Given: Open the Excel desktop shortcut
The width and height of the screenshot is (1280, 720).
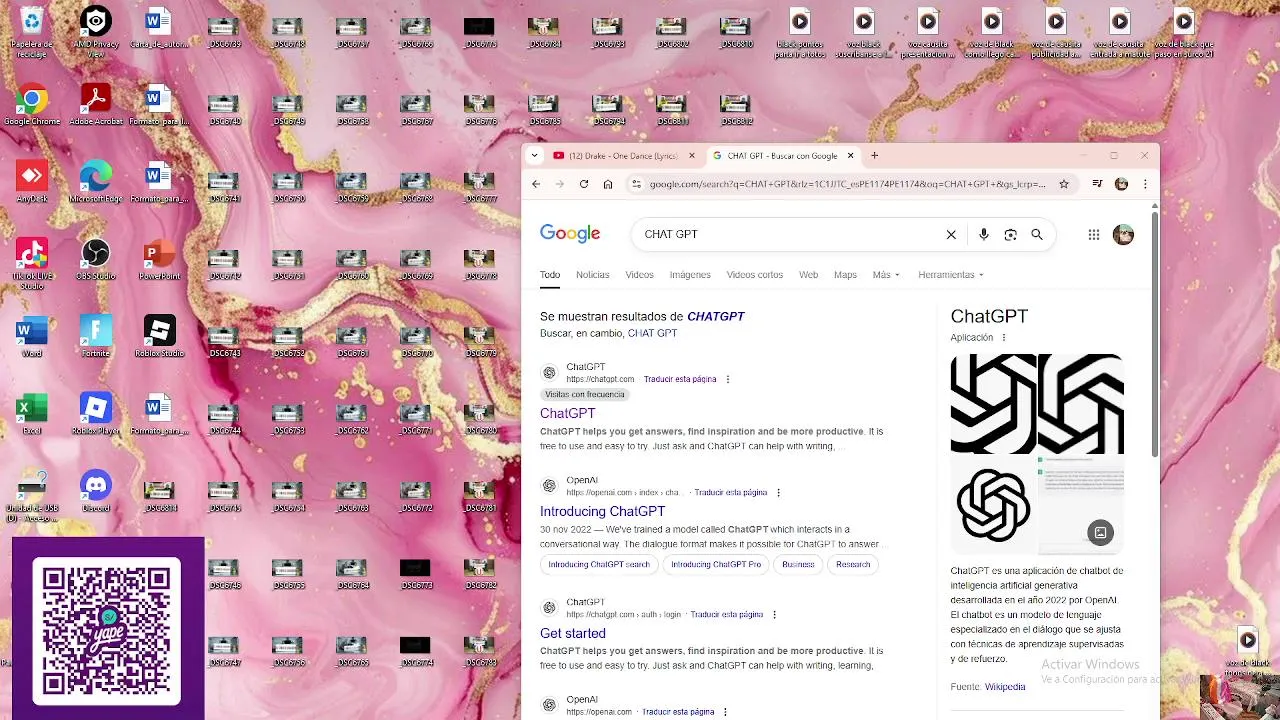Looking at the screenshot, I should [31, 413].
